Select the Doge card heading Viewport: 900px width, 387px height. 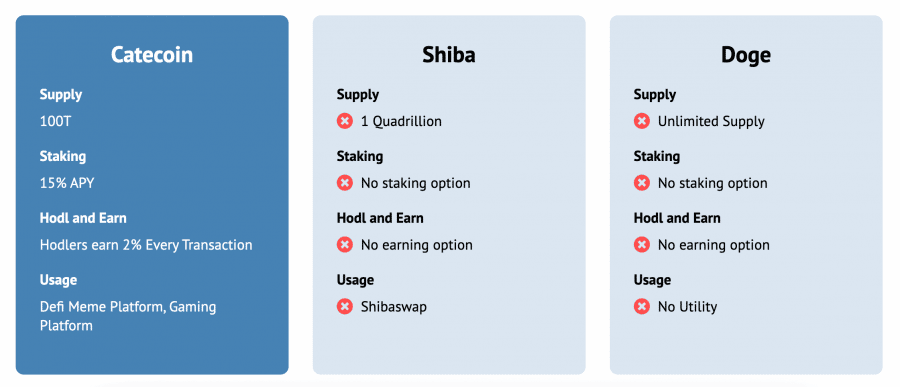pos(746,55)
